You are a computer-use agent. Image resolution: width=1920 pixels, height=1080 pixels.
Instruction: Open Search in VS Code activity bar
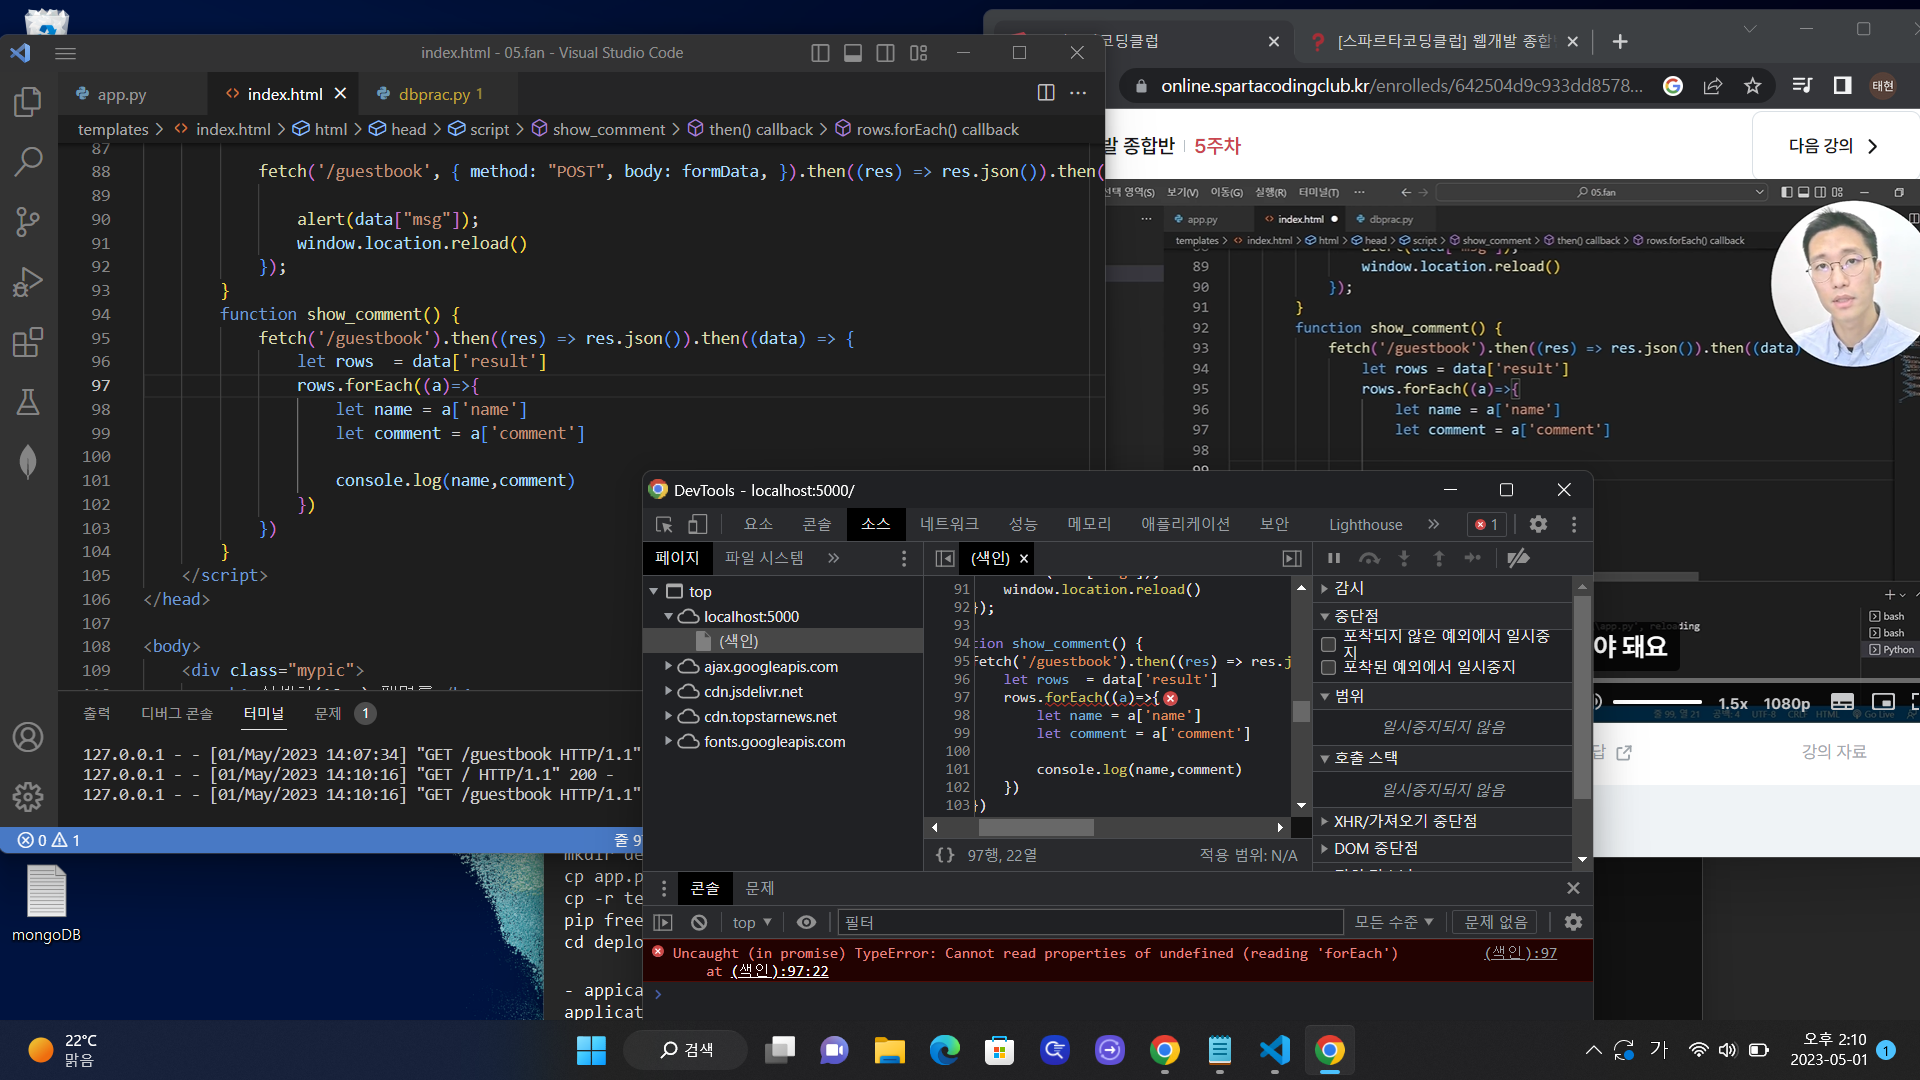coord(28,160)
